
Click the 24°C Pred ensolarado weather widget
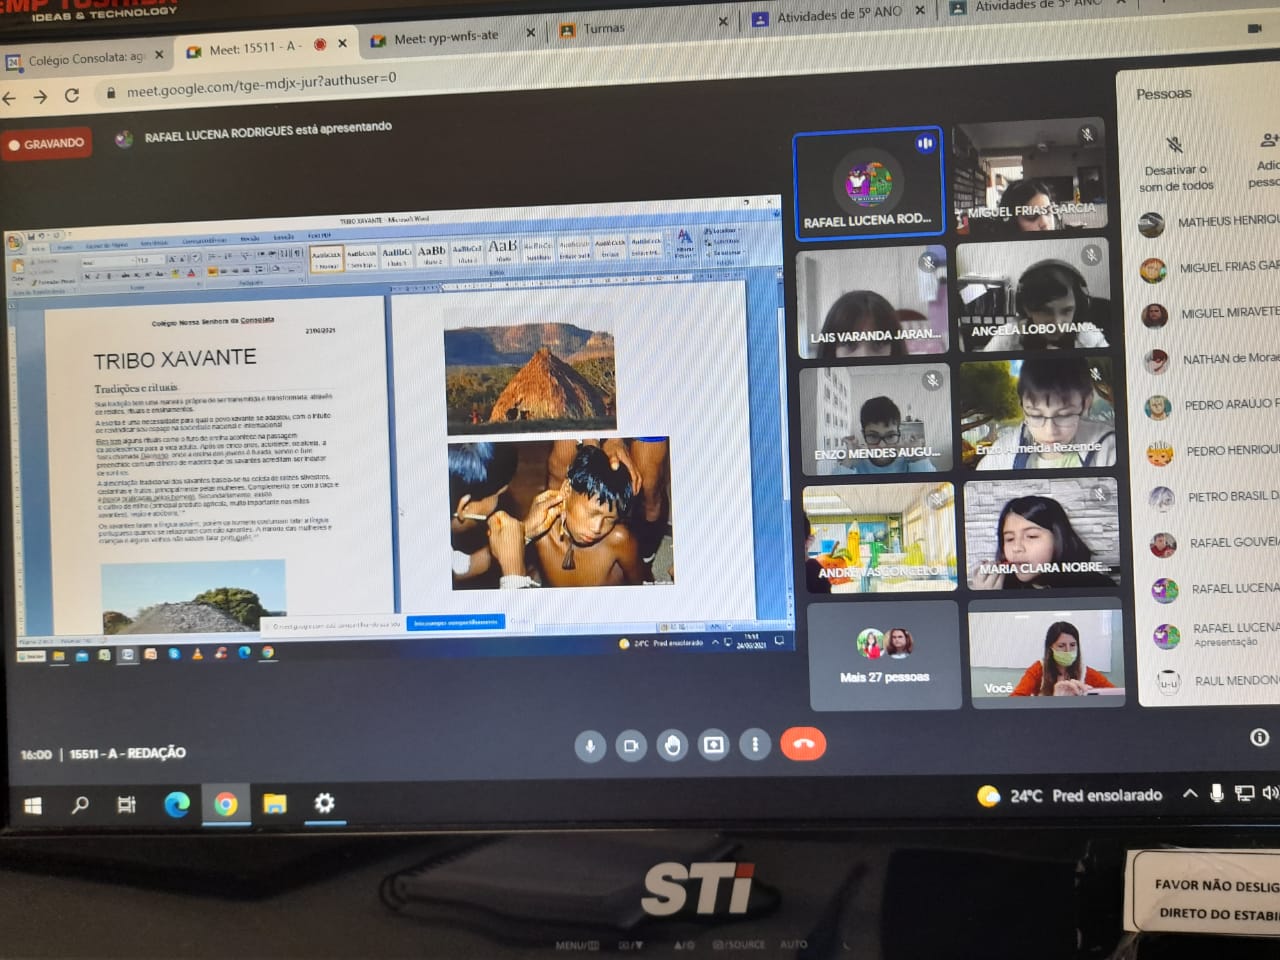coord(1070,796)
